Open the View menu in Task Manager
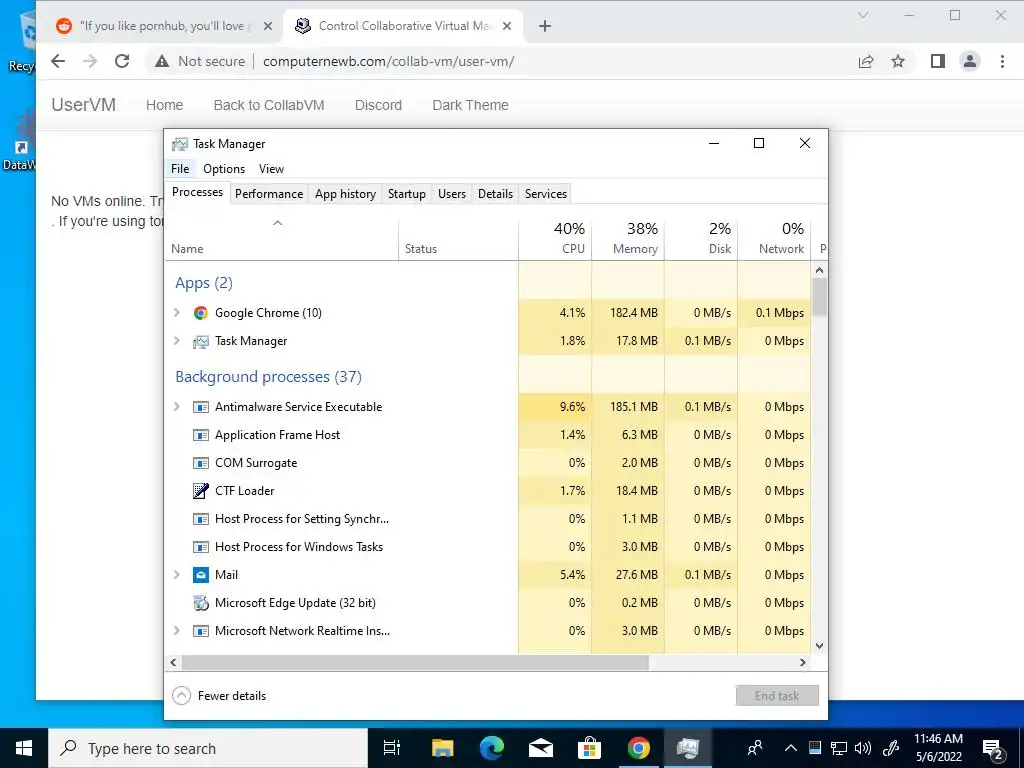 pos(271,168)
